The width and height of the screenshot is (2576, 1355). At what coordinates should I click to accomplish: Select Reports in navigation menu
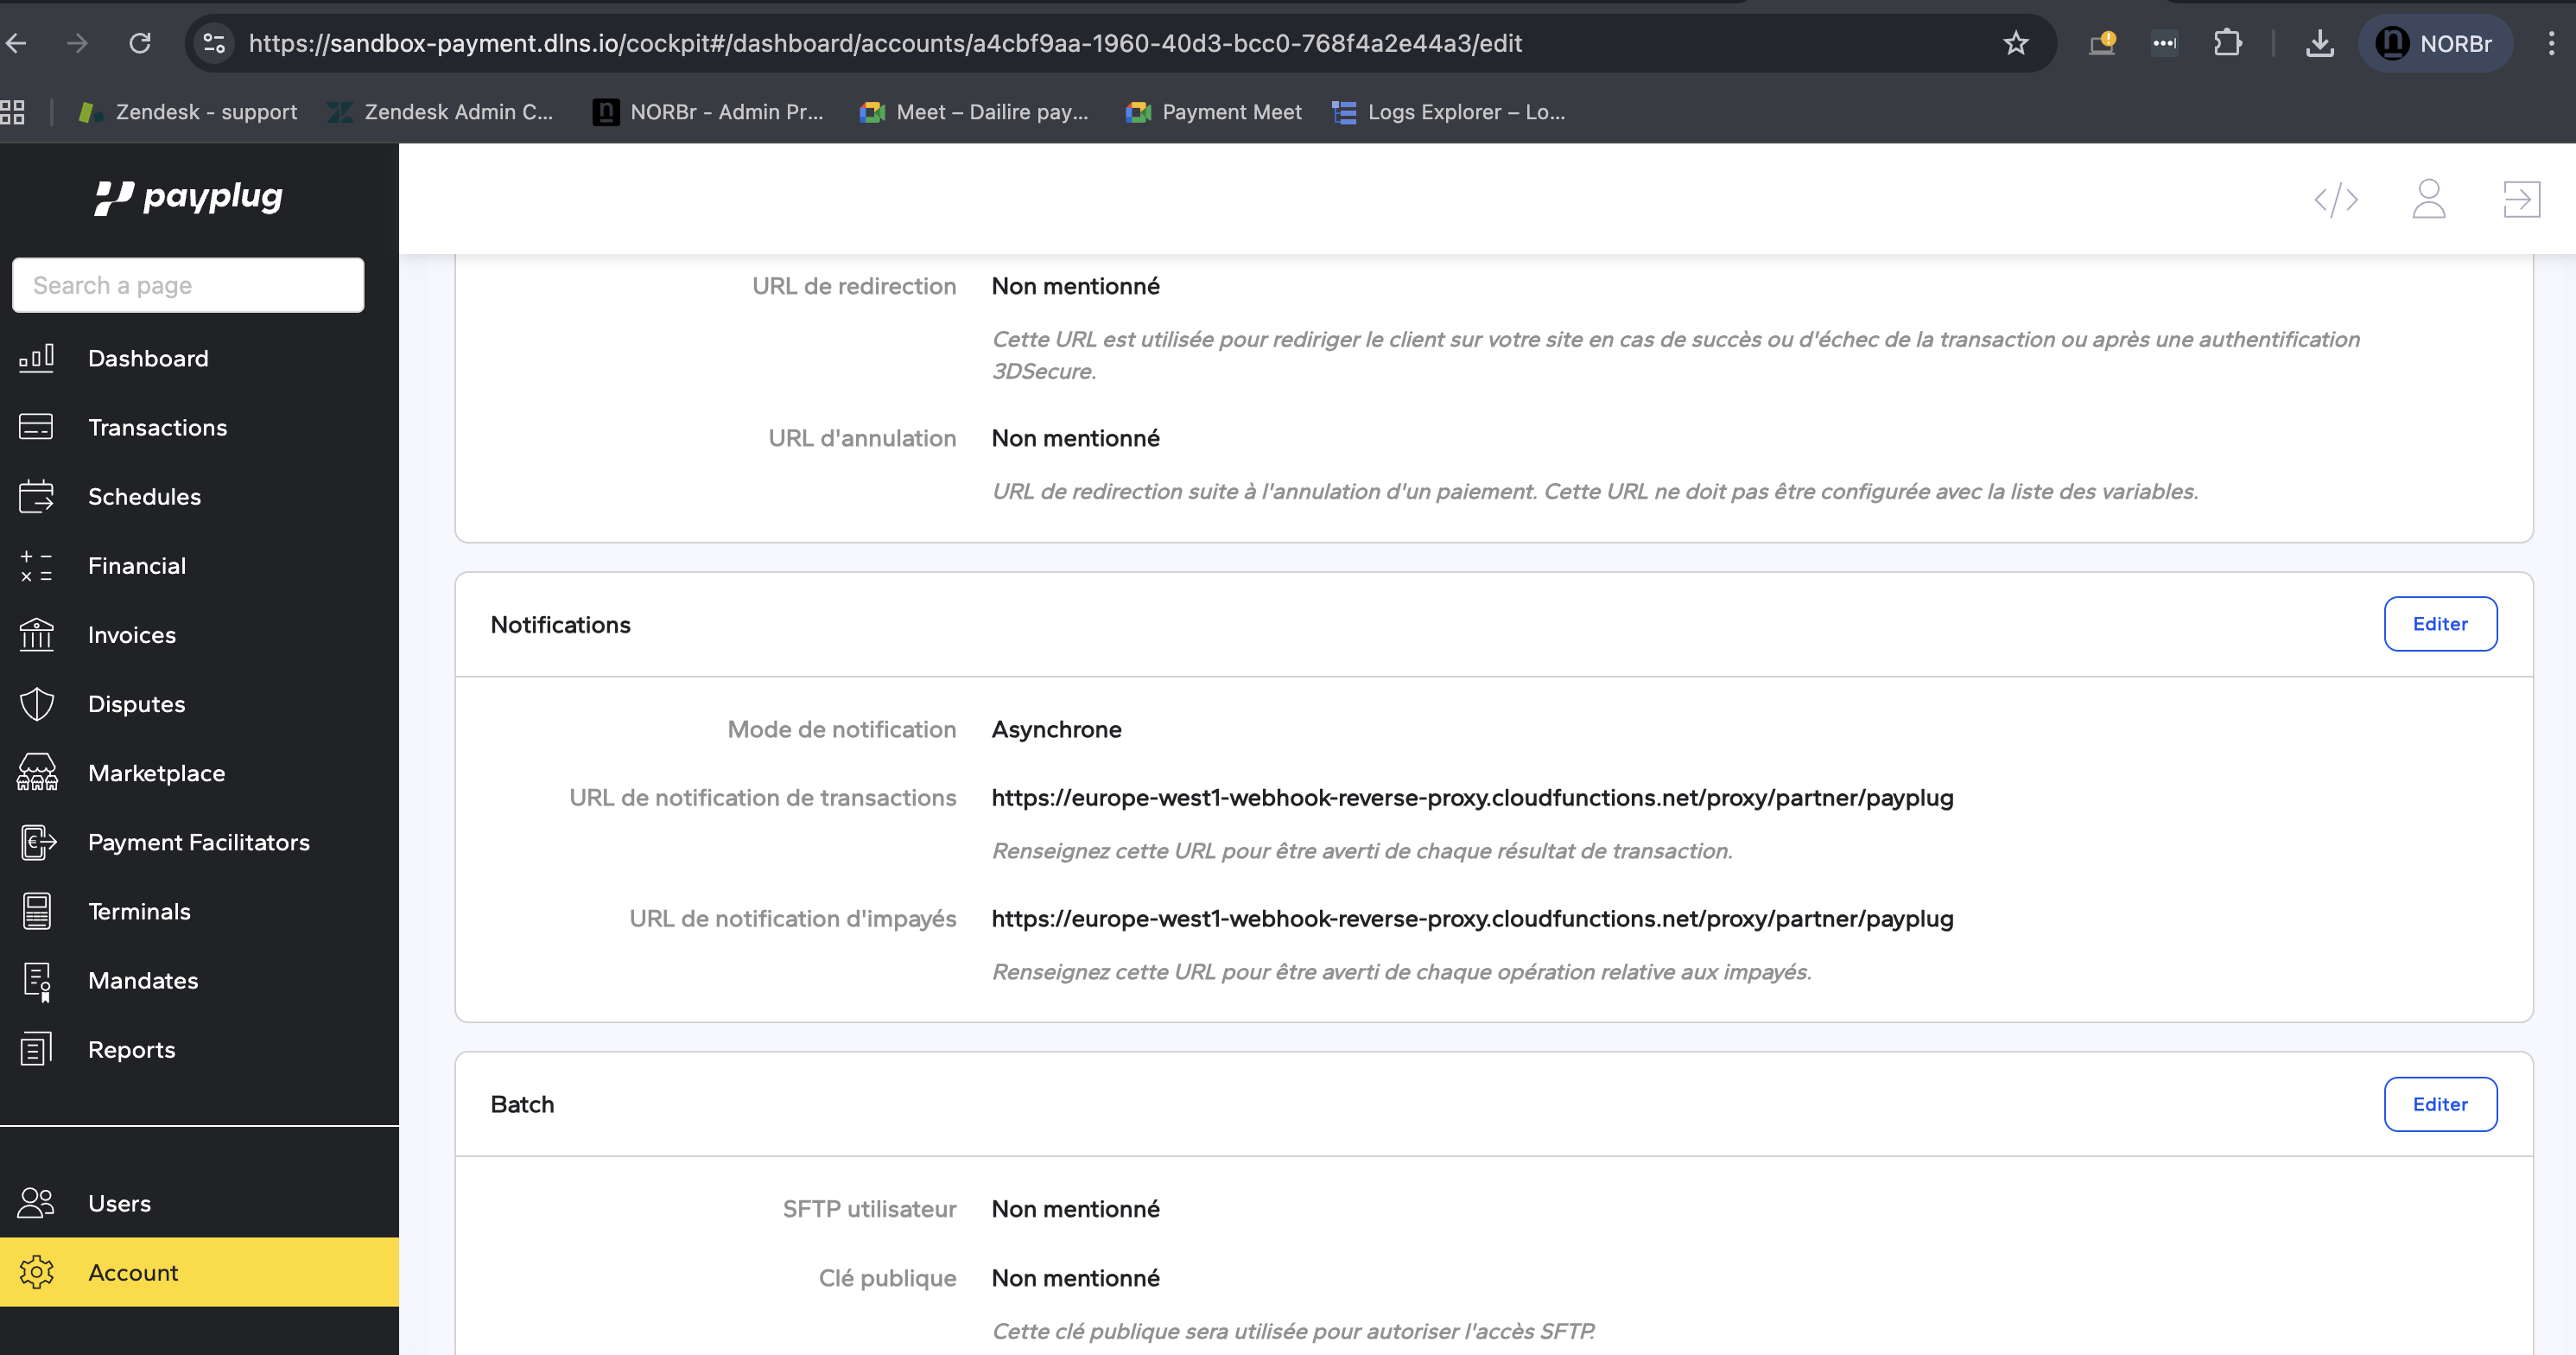click(131, 1050)
